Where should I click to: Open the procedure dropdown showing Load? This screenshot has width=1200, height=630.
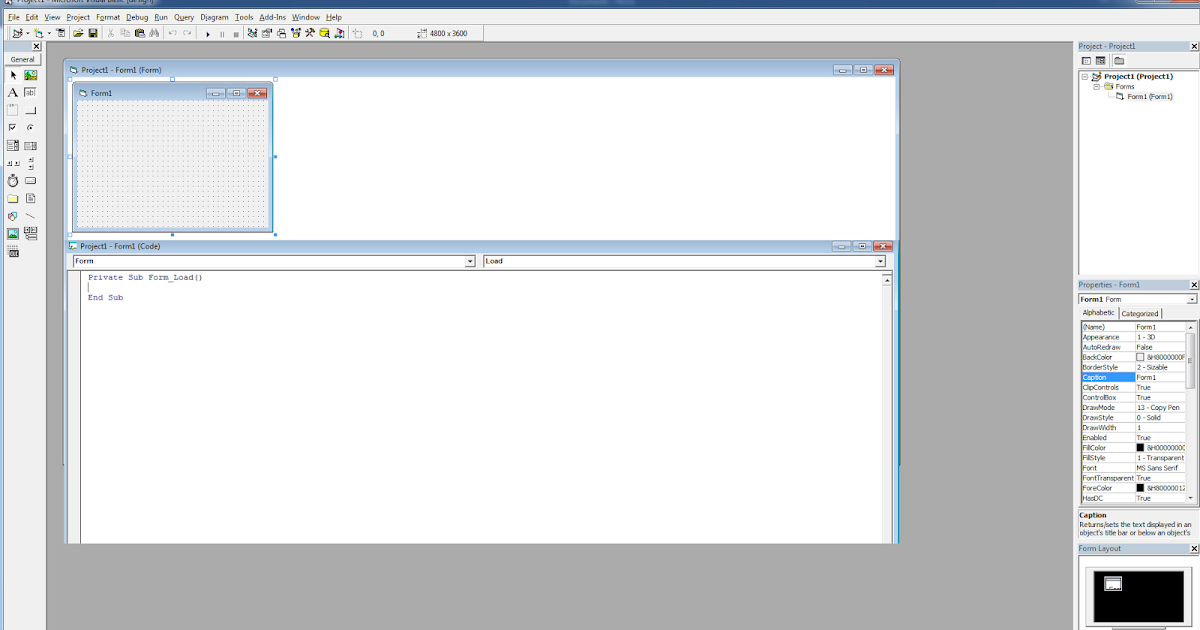coord(879,261)
